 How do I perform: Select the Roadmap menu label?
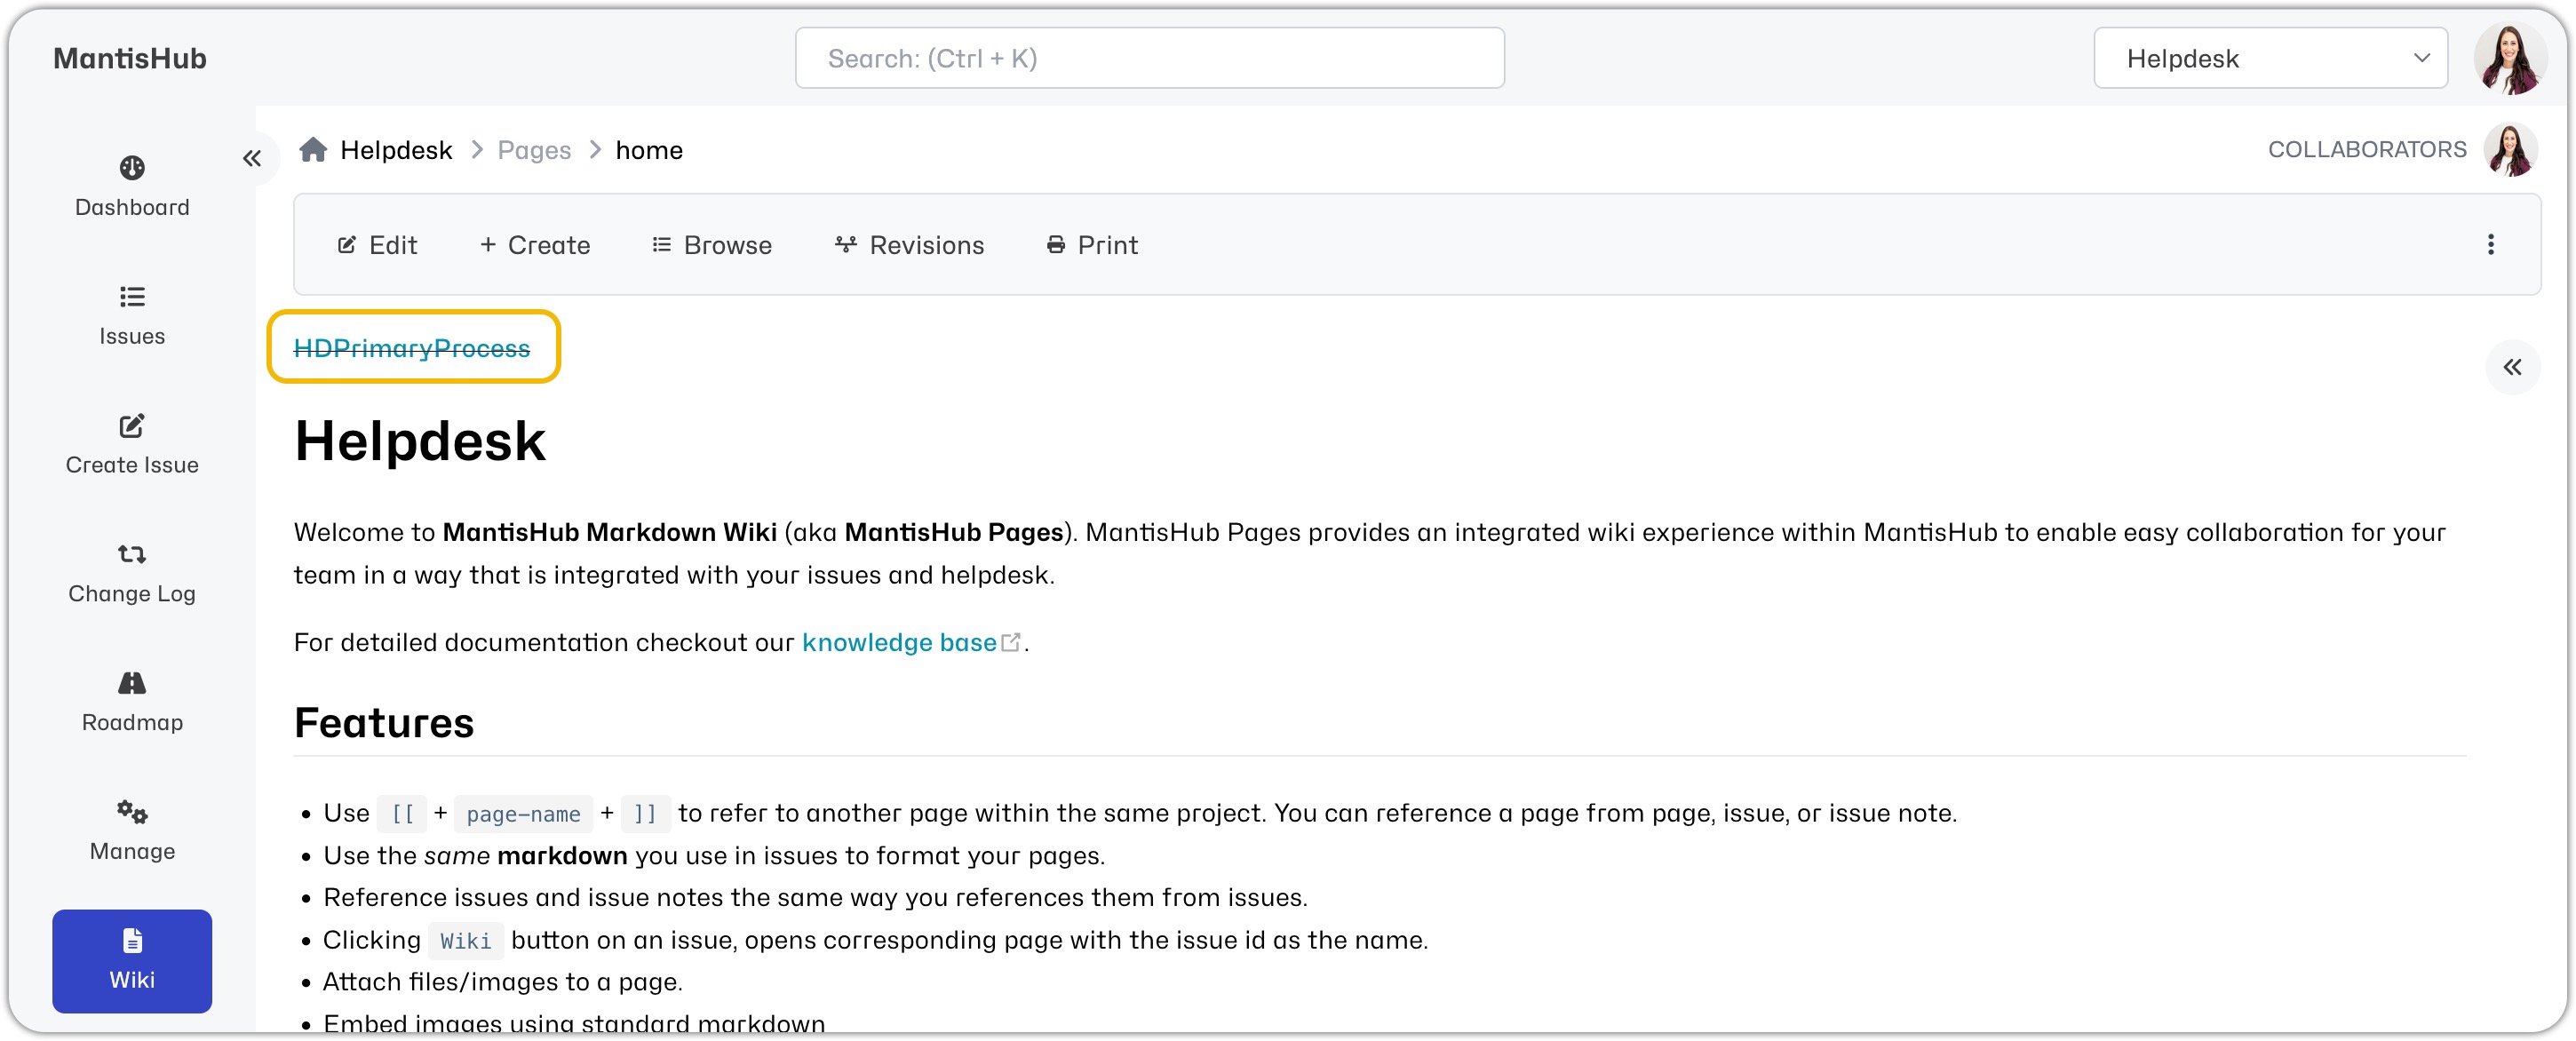pyautogui.click(x=132, y=722)
